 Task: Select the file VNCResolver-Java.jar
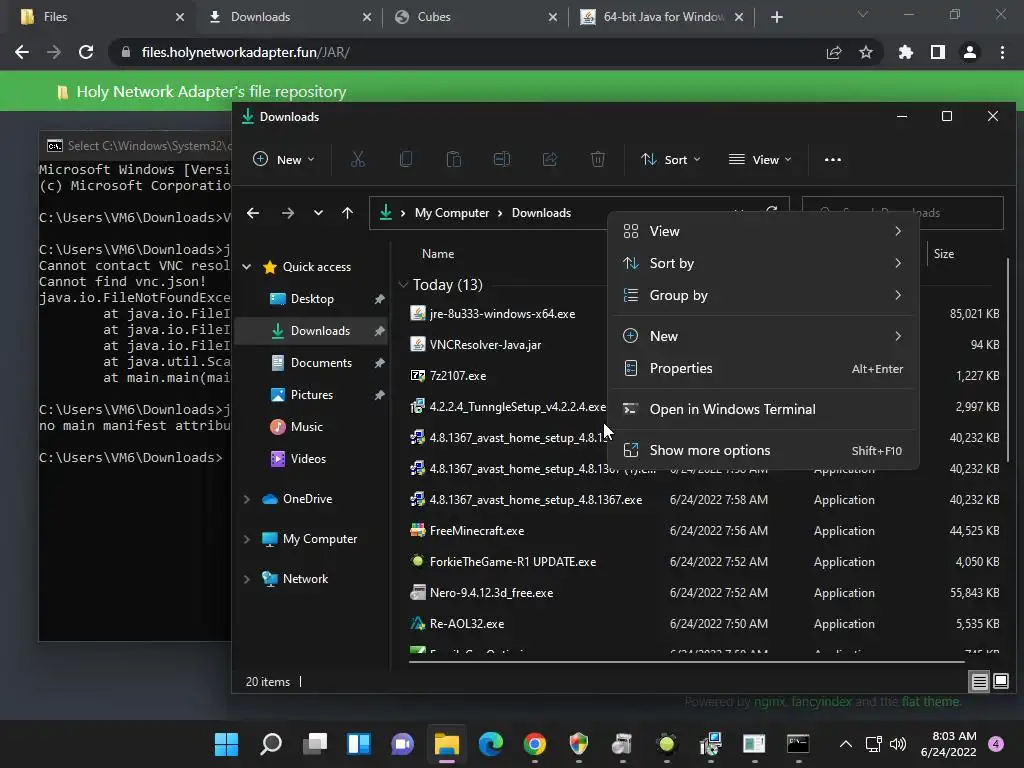click(485, 345)
